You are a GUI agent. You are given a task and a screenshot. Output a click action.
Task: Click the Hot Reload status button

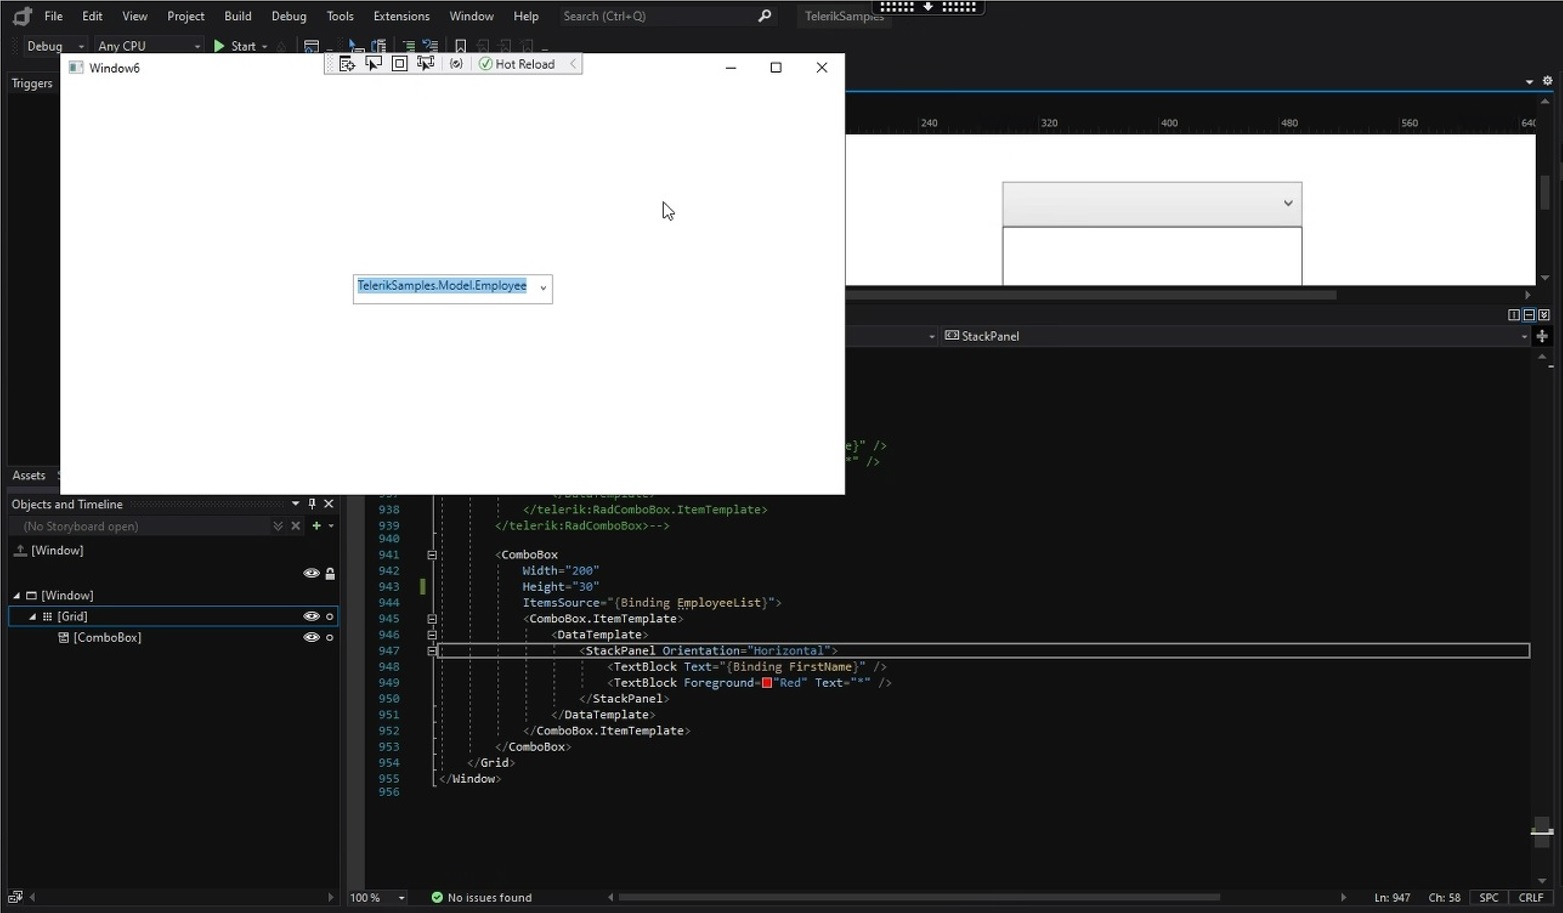[x=517, y=64]
